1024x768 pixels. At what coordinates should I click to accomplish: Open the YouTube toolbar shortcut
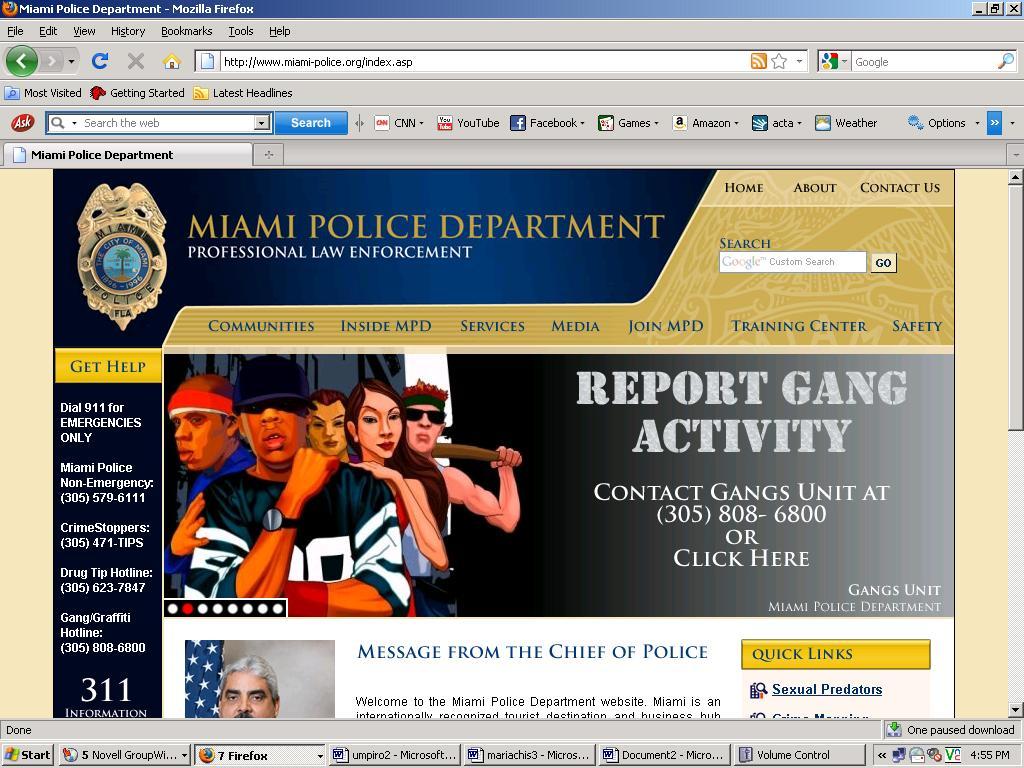point(468,123)
